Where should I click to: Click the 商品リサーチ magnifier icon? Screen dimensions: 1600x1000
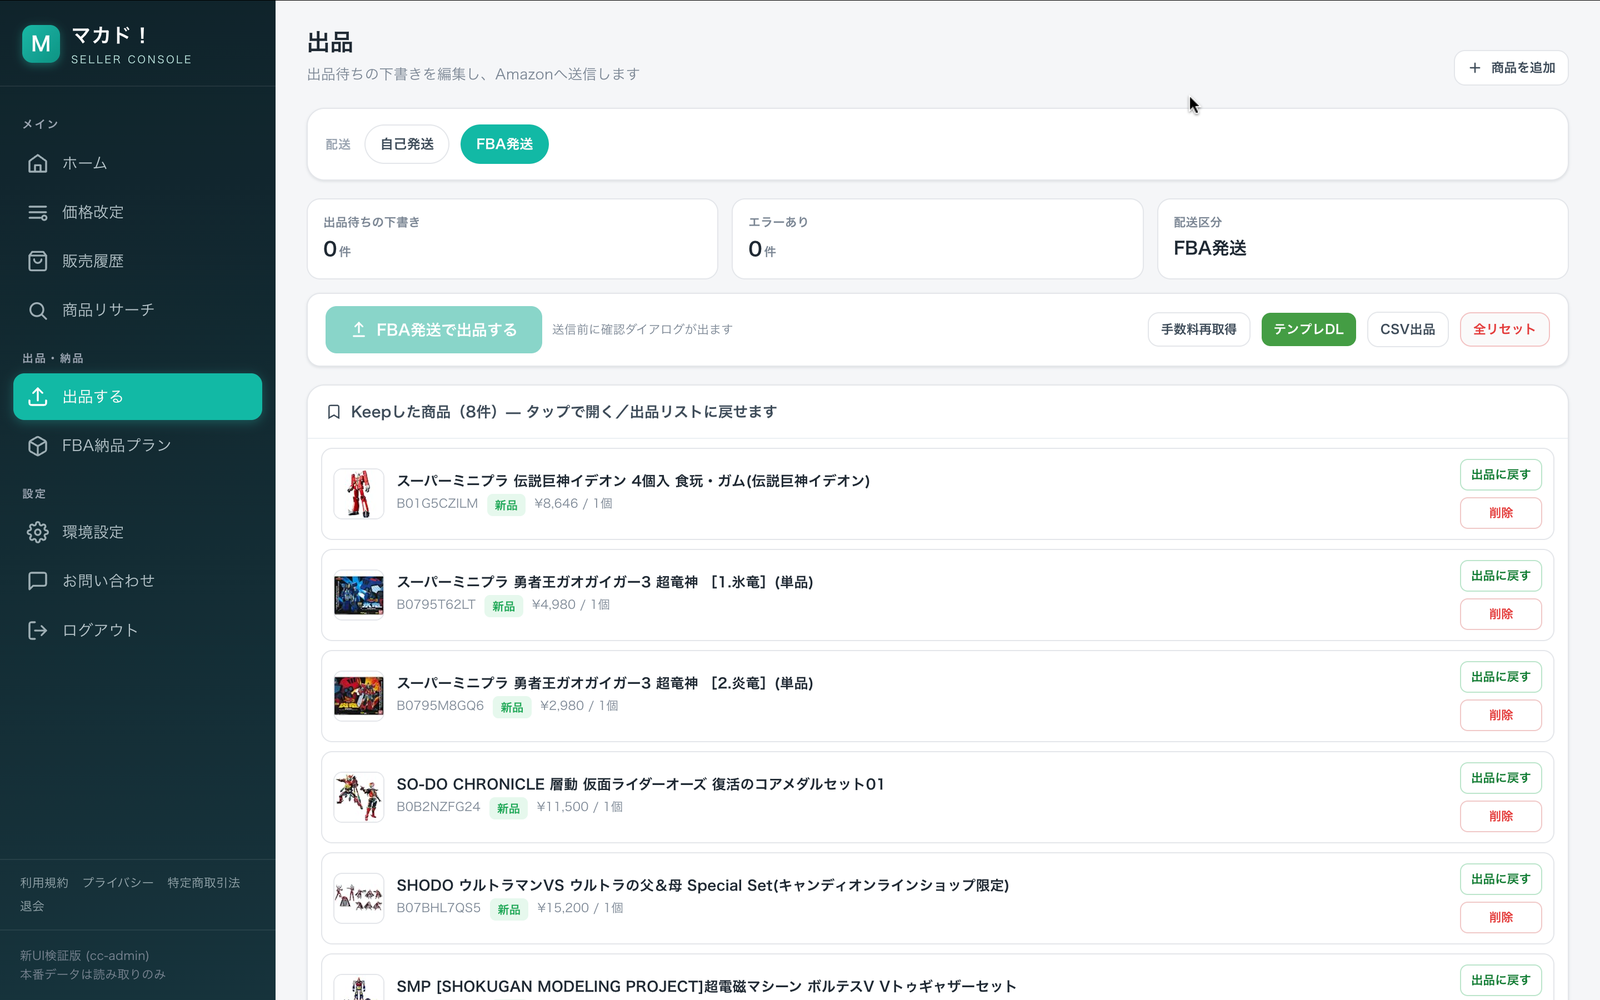pyautogui.click(x=38, y=310)
